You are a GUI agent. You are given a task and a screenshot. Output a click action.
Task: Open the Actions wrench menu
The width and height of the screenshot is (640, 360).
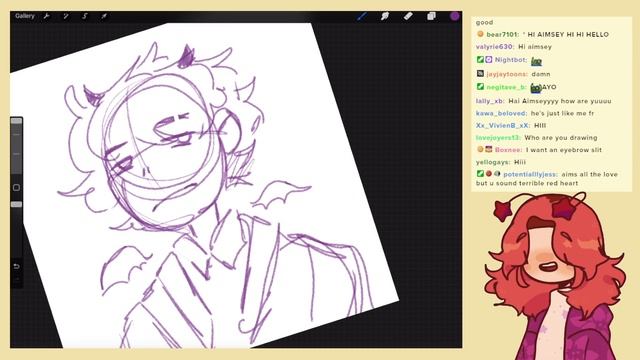(47, 16)
